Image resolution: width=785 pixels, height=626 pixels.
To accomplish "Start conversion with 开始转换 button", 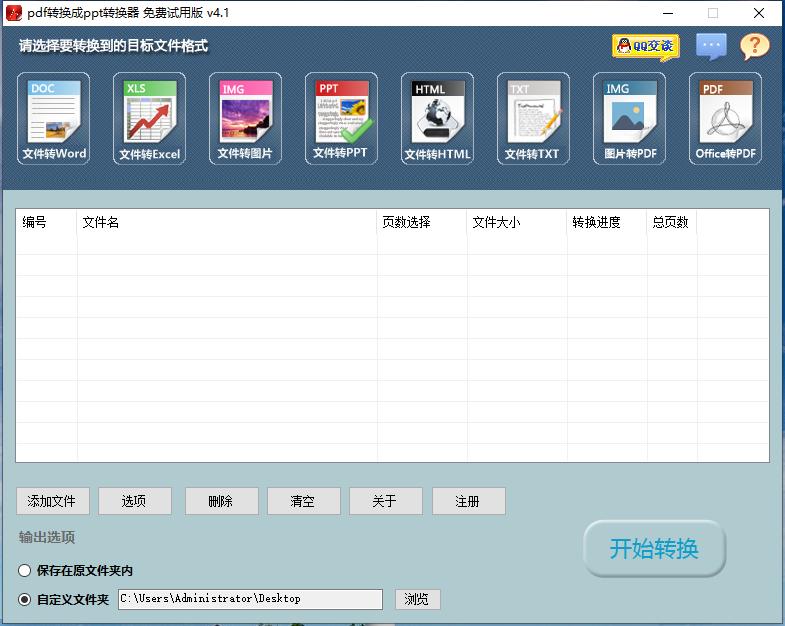I will pos(654,549).
